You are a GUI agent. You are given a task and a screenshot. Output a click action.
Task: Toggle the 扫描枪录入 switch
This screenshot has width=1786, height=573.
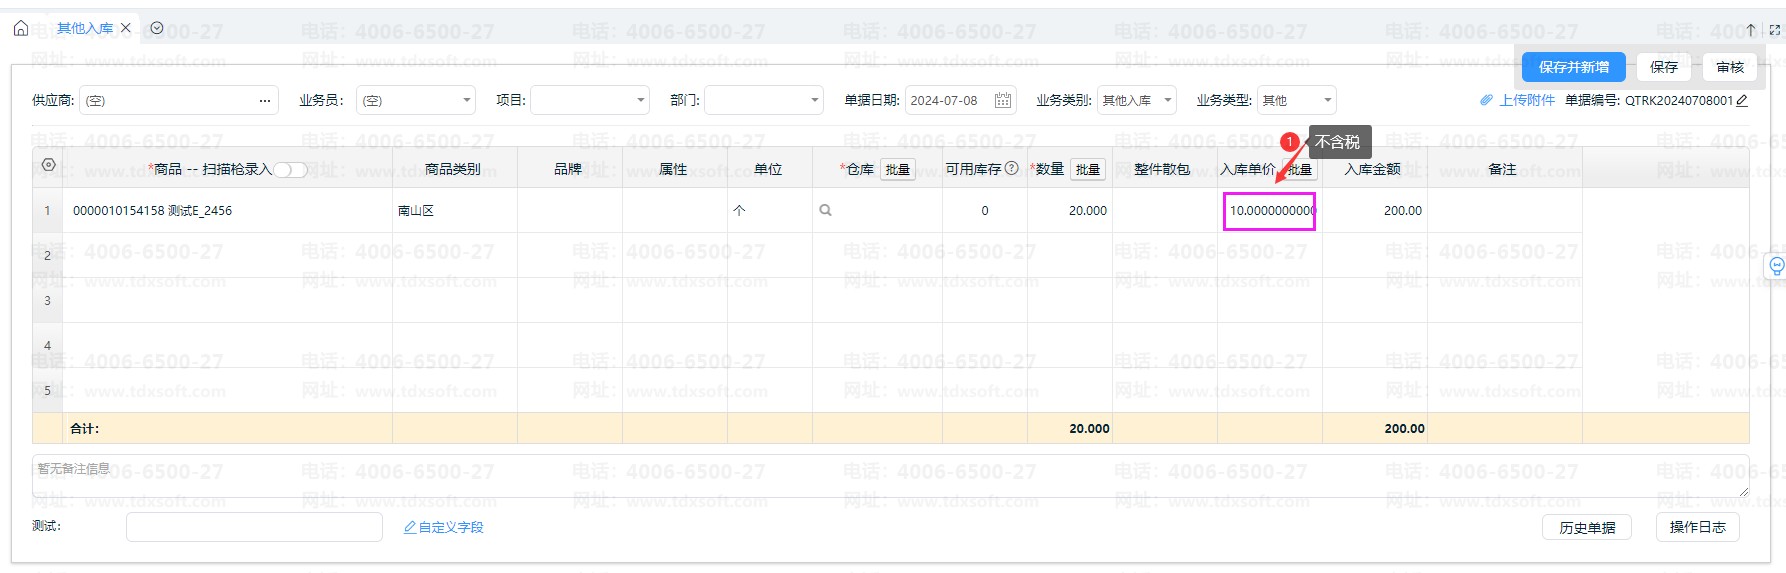[291, 170]
